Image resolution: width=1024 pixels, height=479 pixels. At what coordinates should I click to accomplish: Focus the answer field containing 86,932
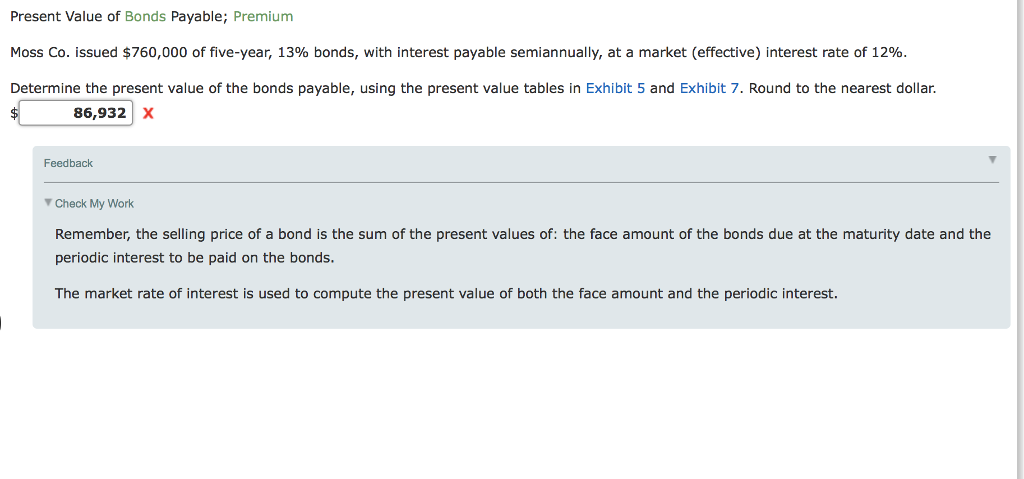tap(75, 113)
